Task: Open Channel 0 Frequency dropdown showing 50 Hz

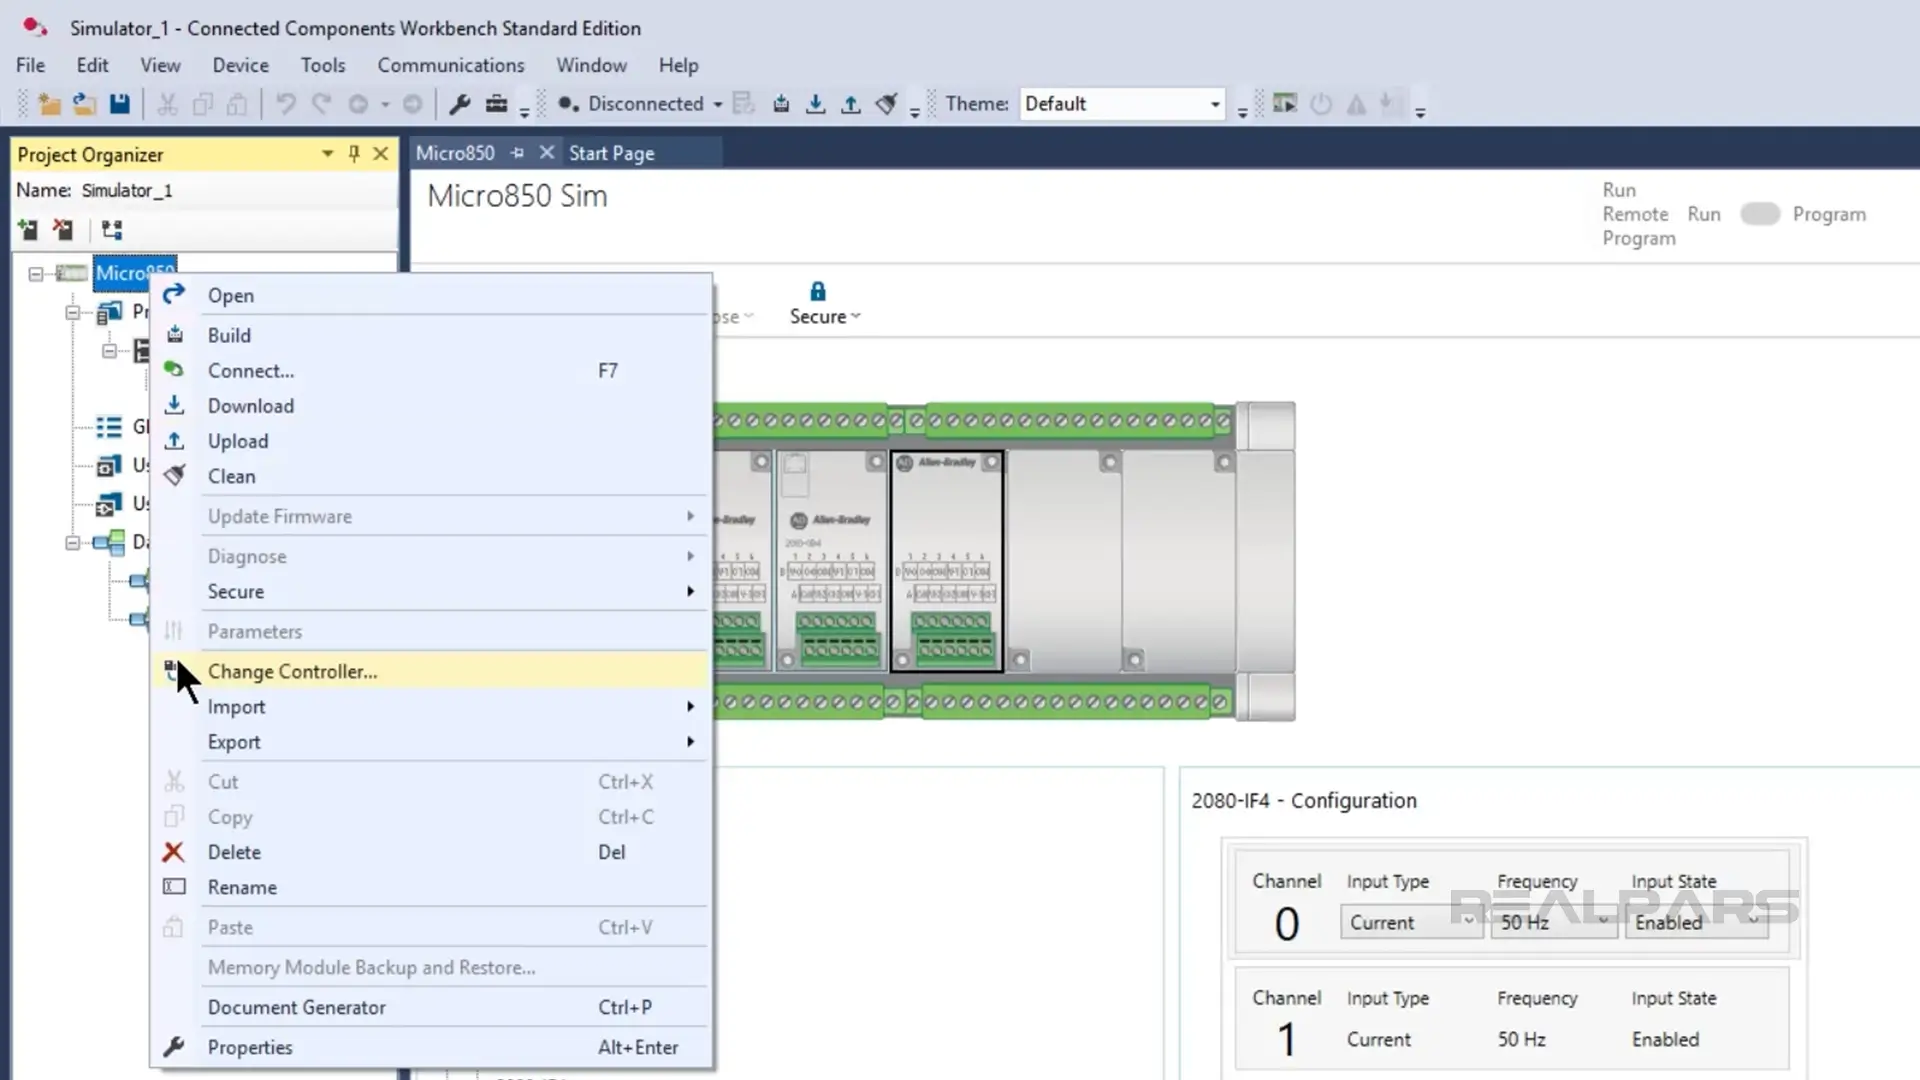Action: [1553, 922]
